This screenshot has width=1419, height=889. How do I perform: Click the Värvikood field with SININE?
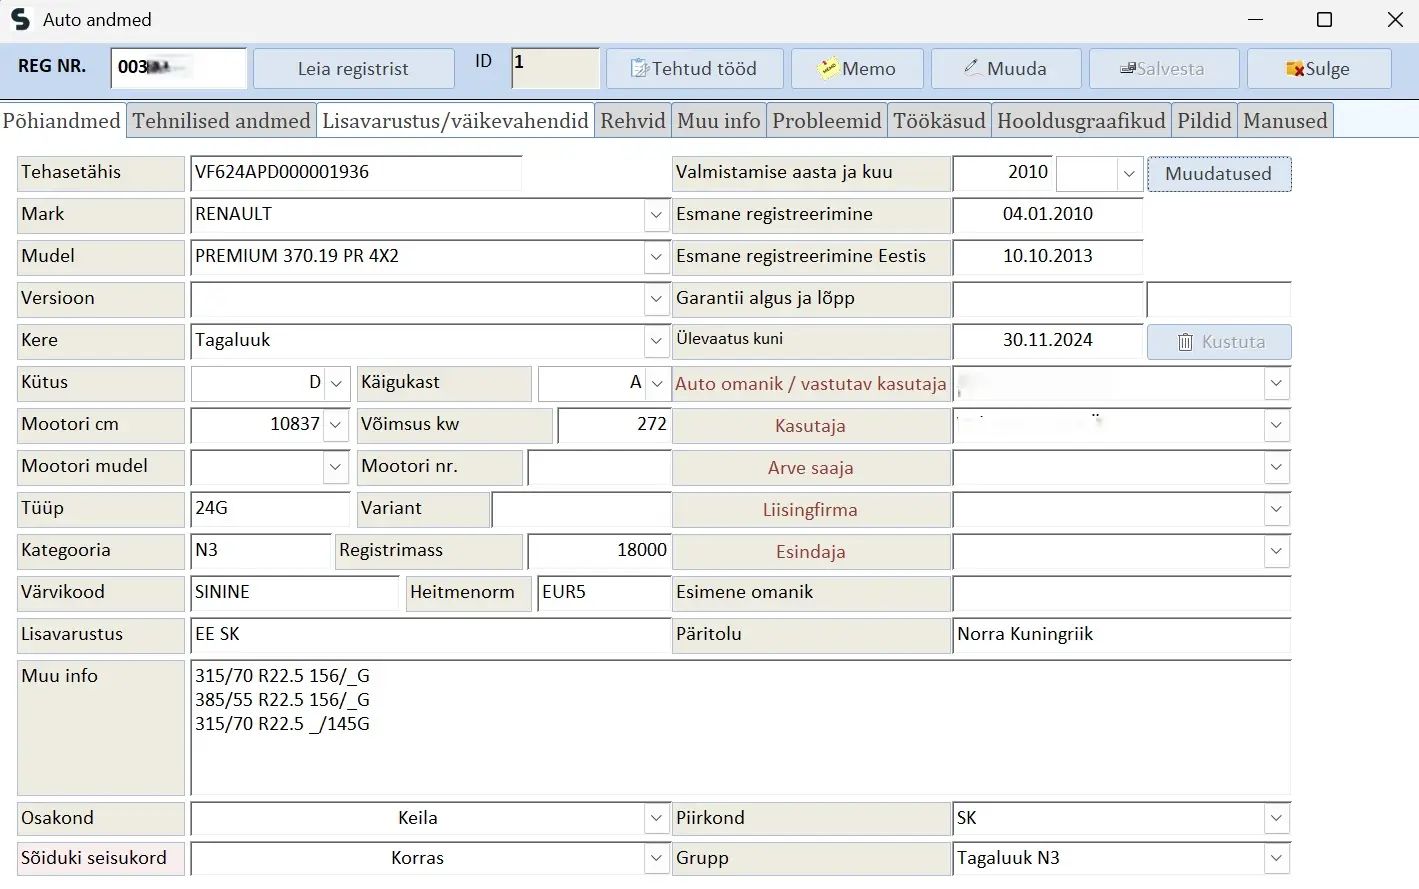coord(294,593)
